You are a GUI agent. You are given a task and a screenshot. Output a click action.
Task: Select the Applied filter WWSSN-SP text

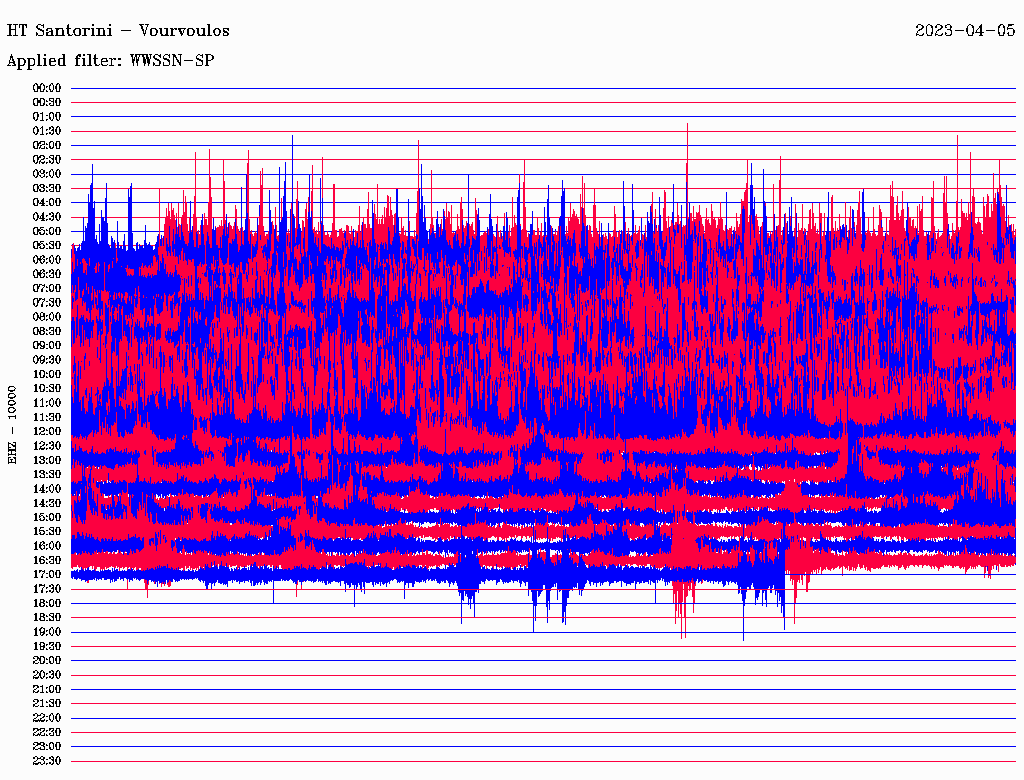[x=110, y=61]
